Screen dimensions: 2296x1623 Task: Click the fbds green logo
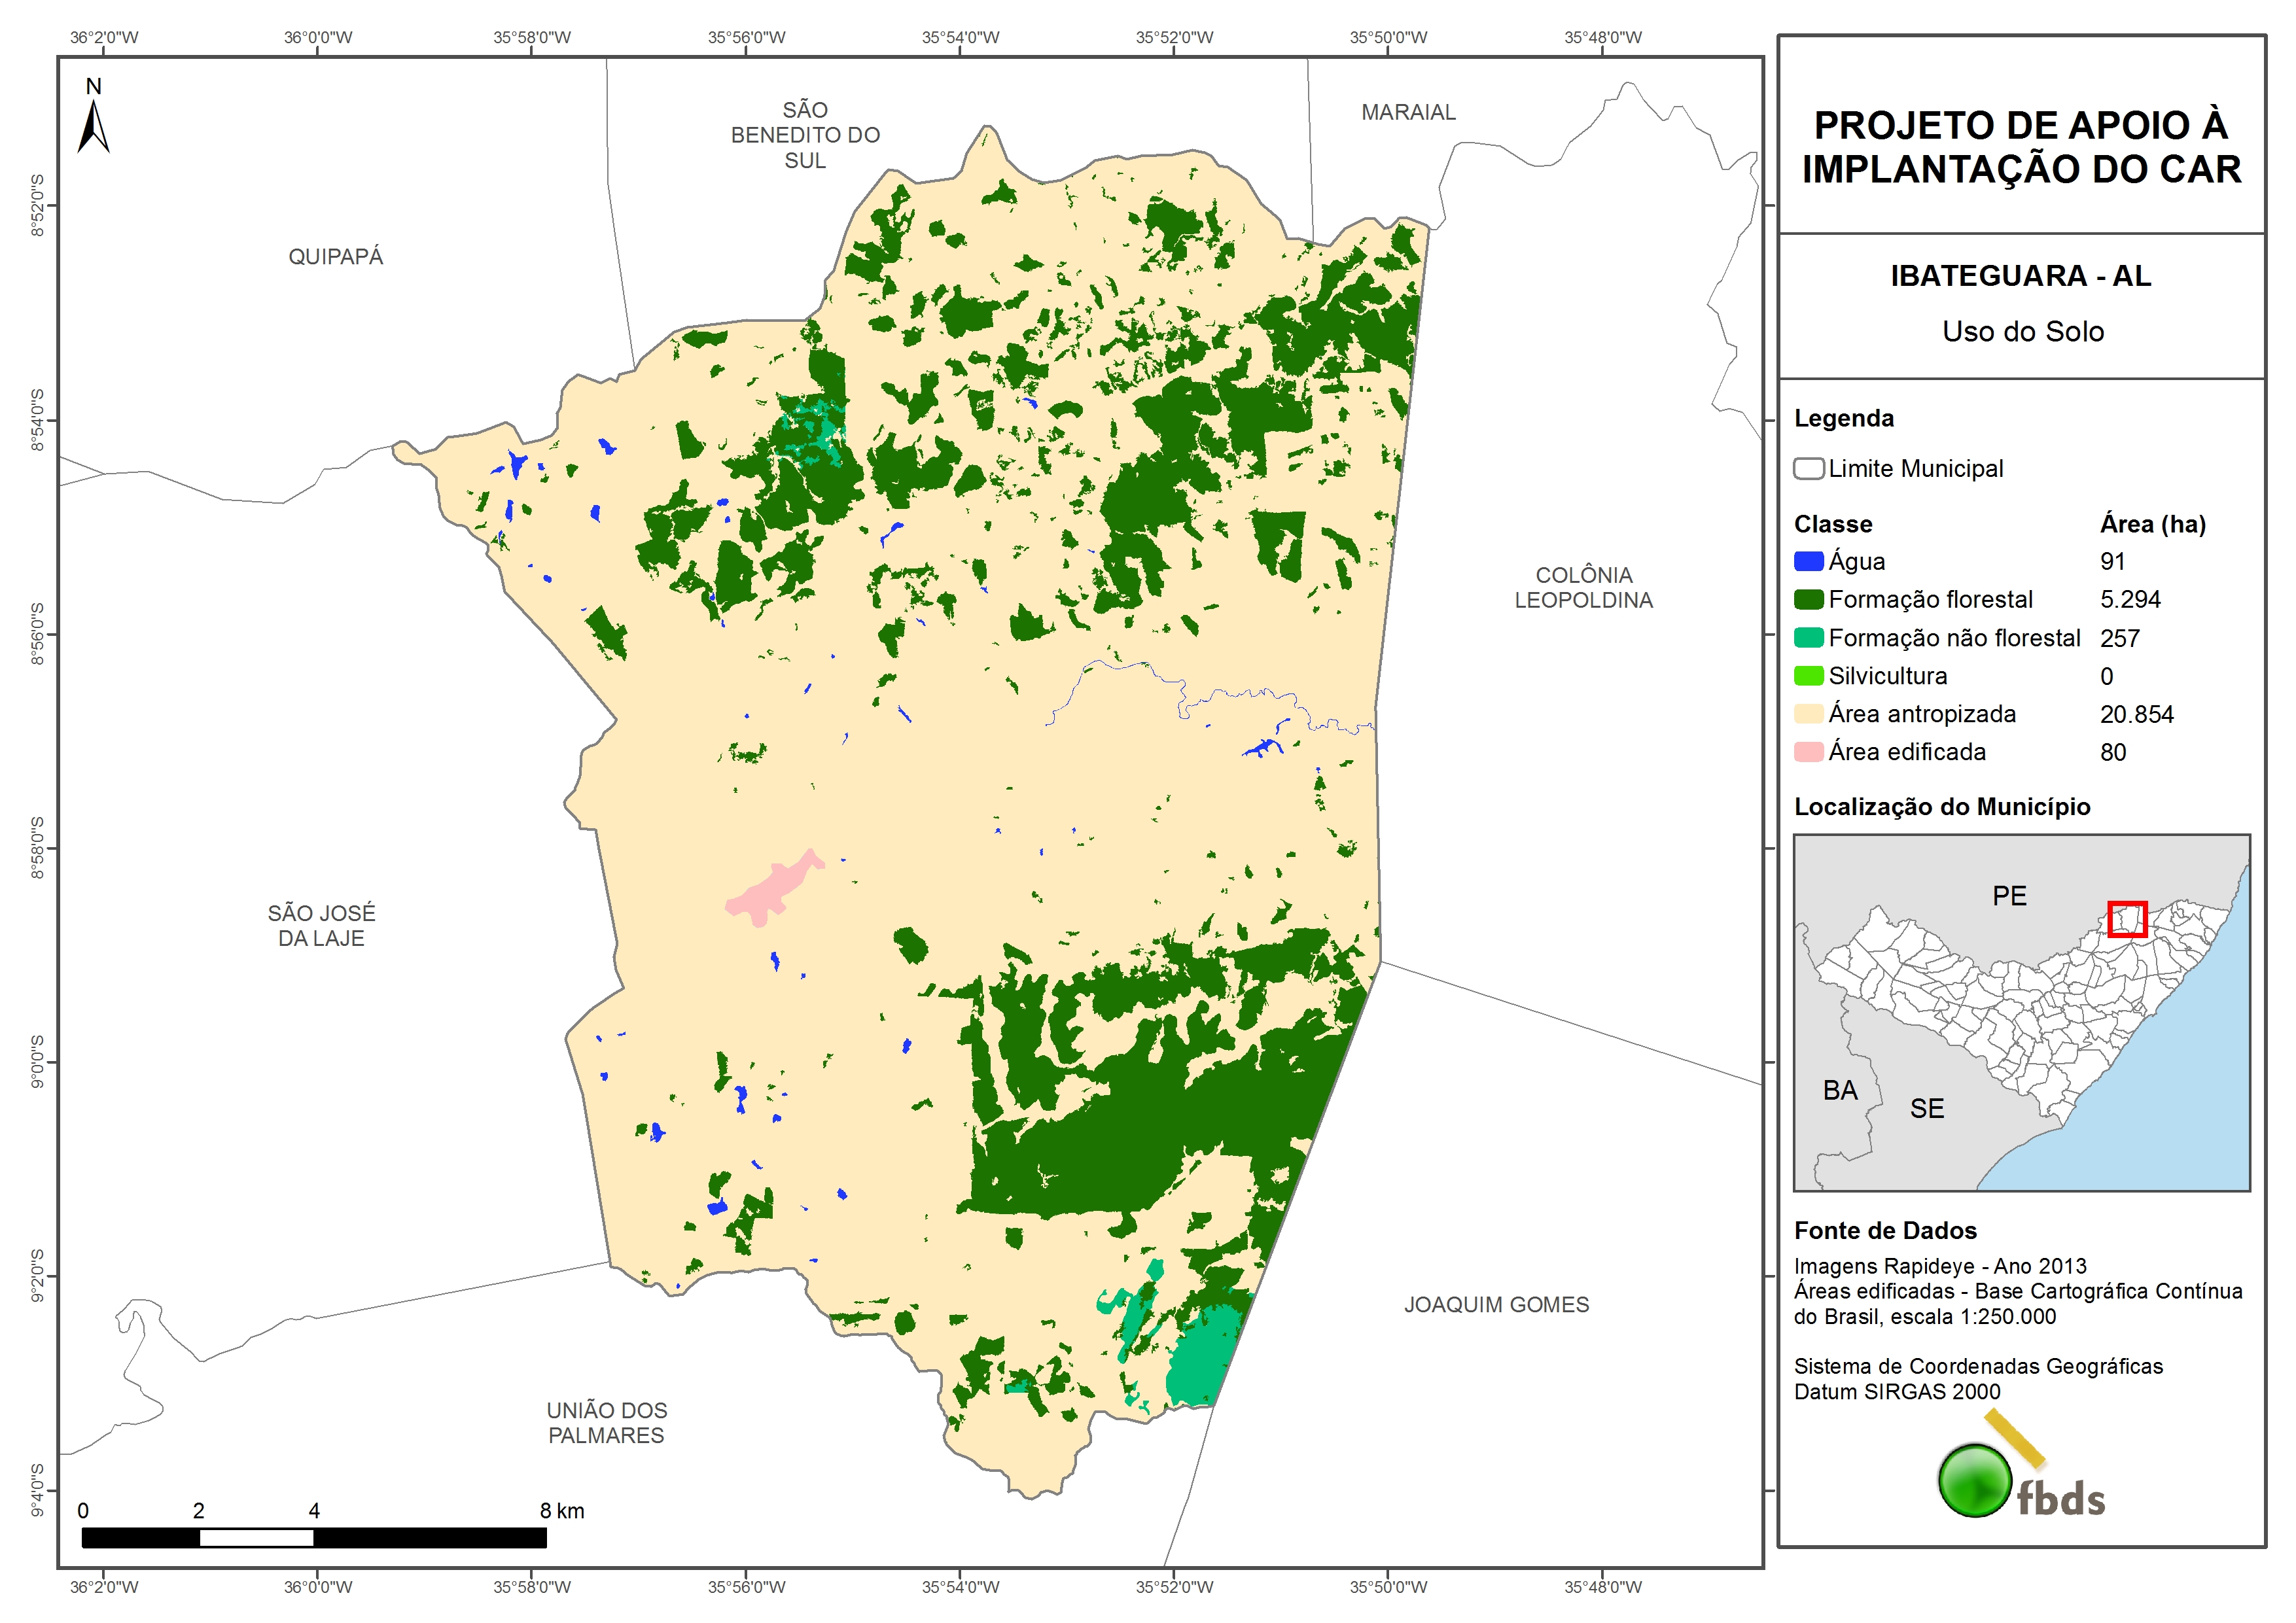(1975, 1480)
